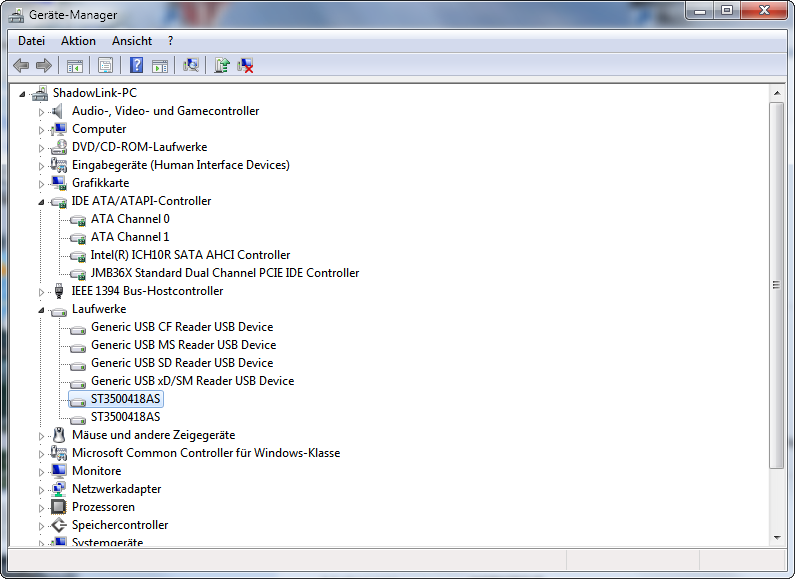Select Generic USB SD Reader USB Device
795x579 pixels.
pyautogui.click(x=182, y=363)
